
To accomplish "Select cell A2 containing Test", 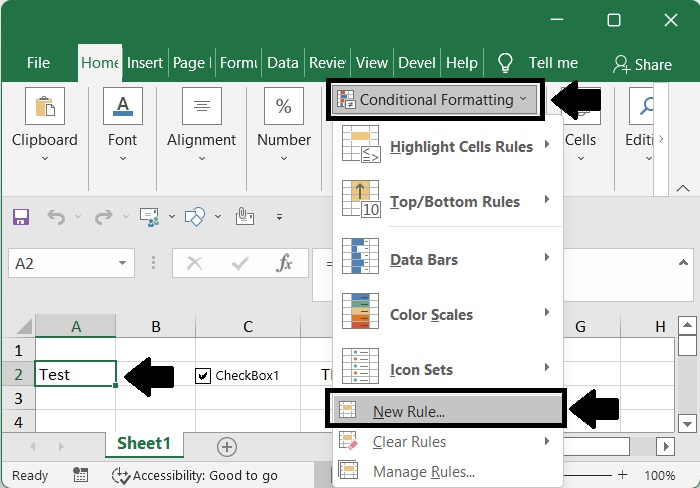I will (75, 374).
